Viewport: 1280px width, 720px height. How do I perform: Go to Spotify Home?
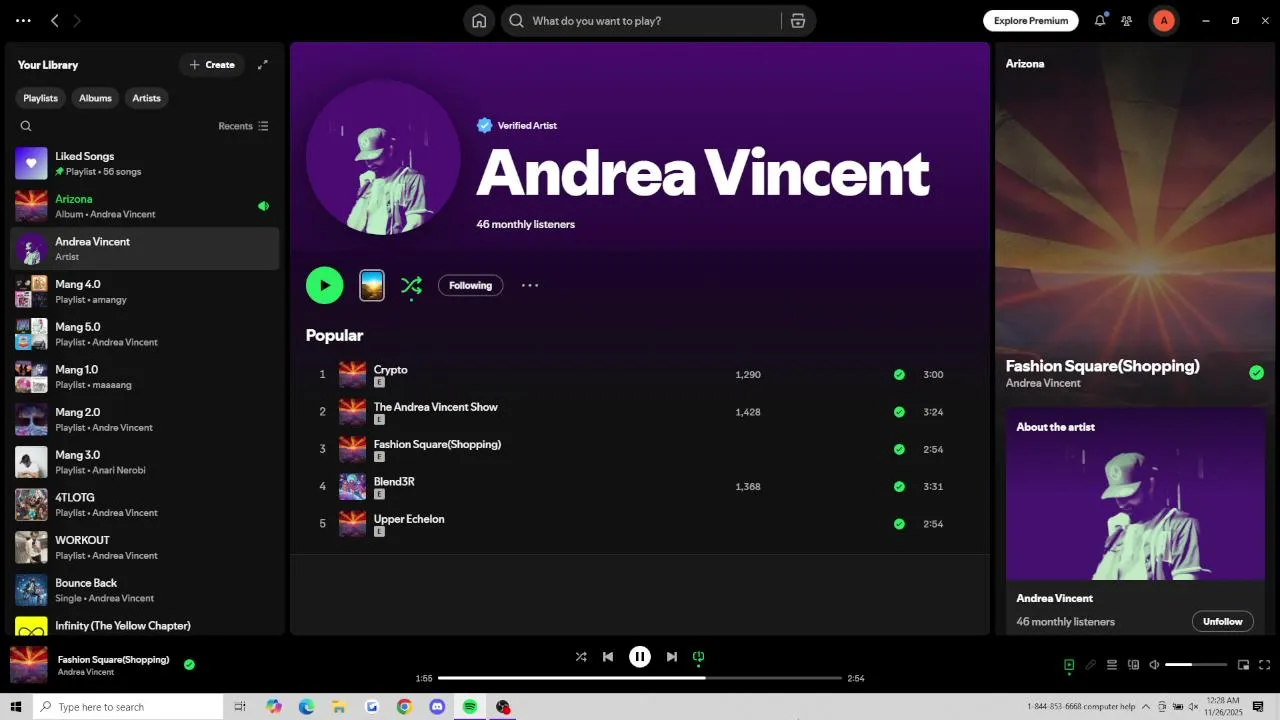click(x=479, y=21)
